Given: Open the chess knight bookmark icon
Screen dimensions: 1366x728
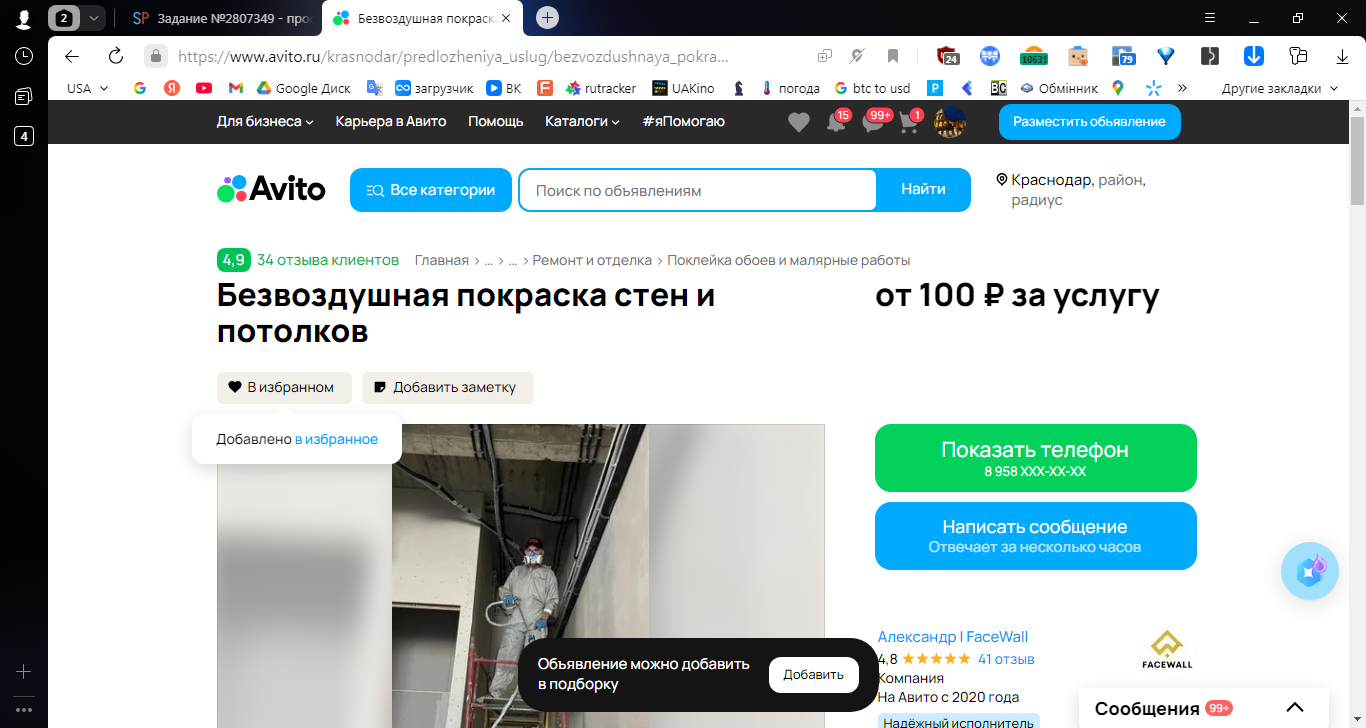Looking at the screenshot, I should coord(738,88).
